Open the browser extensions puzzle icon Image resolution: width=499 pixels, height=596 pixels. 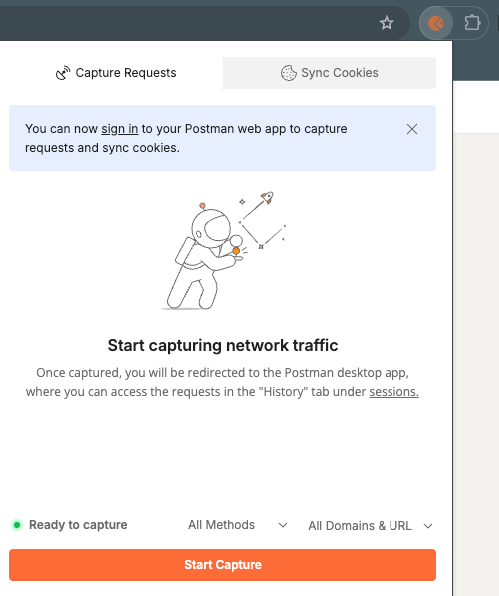click(472, 23)
